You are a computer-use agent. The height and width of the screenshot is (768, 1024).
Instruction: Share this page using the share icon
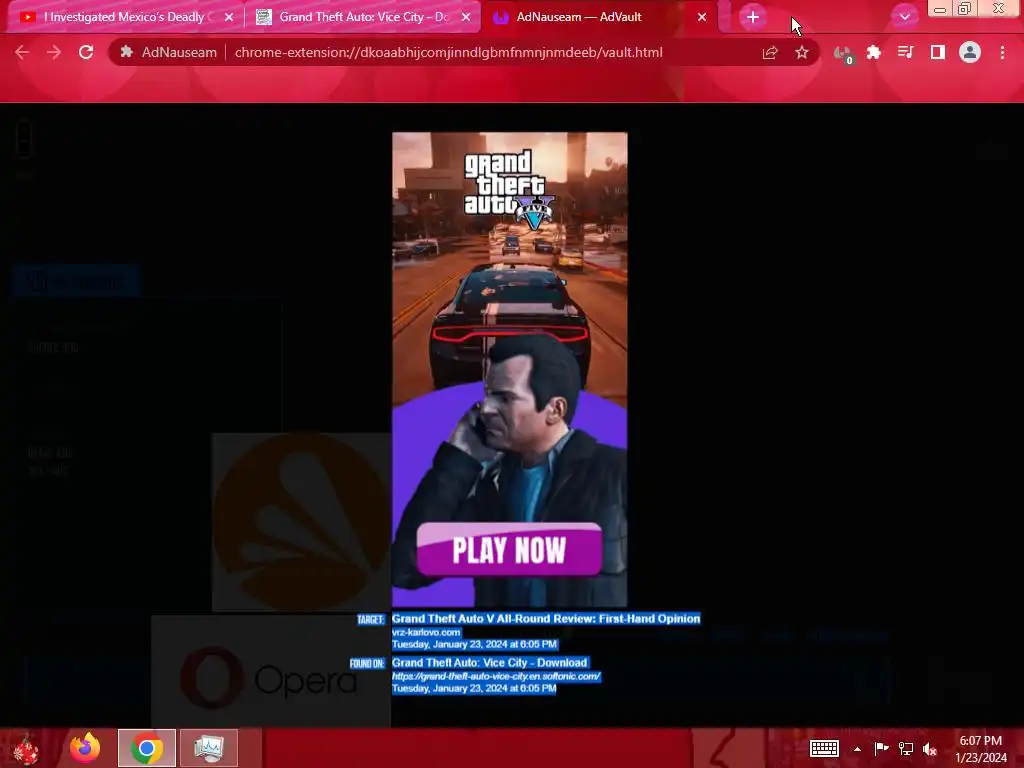[x=770, y=53]
